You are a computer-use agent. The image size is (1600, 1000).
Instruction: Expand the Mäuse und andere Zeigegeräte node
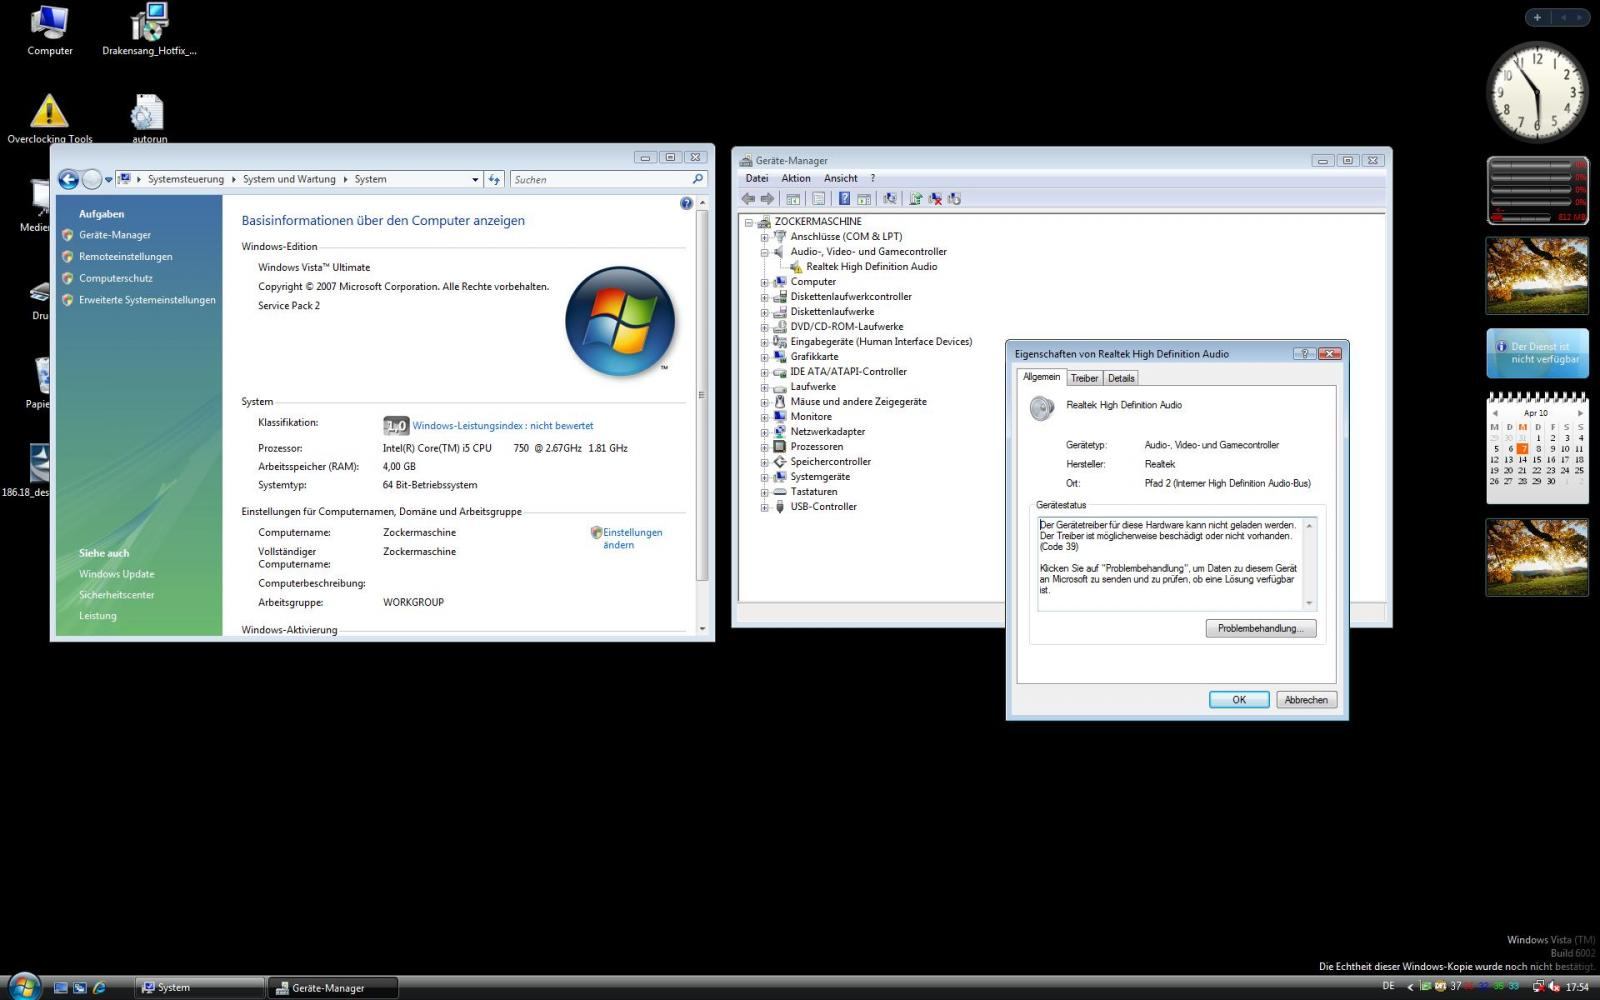point(764,402)
